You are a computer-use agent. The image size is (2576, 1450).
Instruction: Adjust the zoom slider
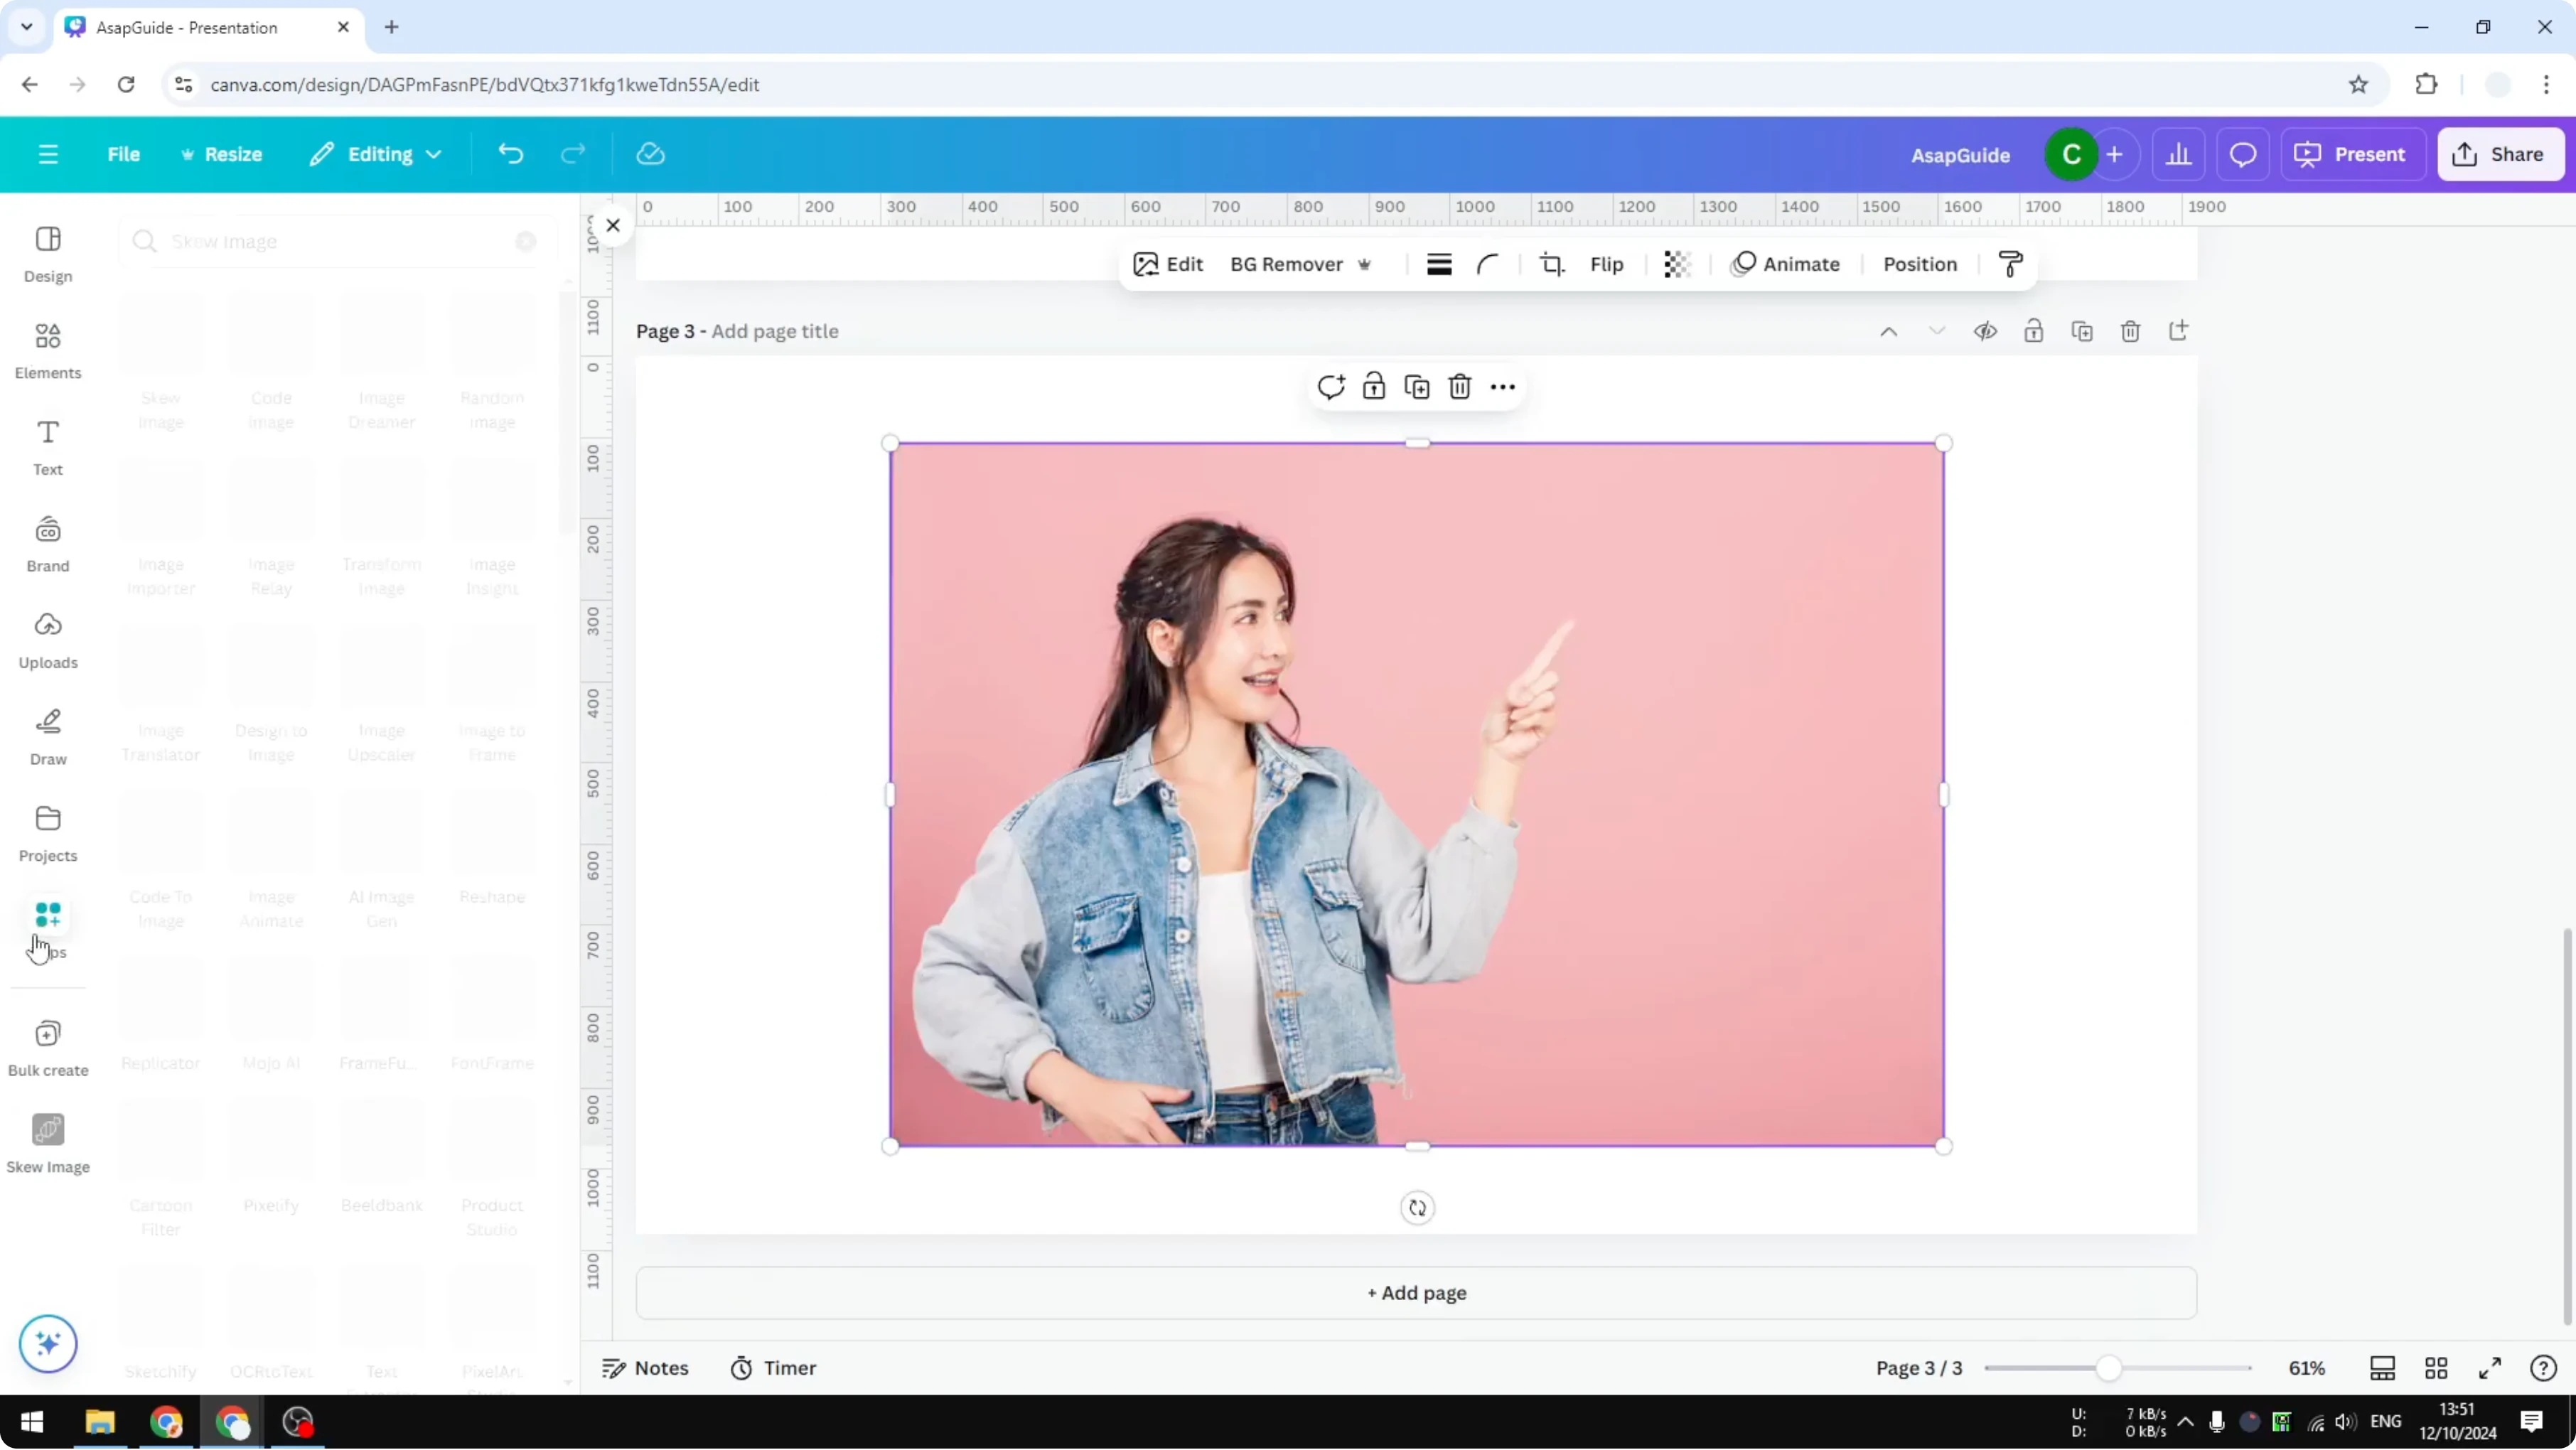[x=2110, y=1369]
